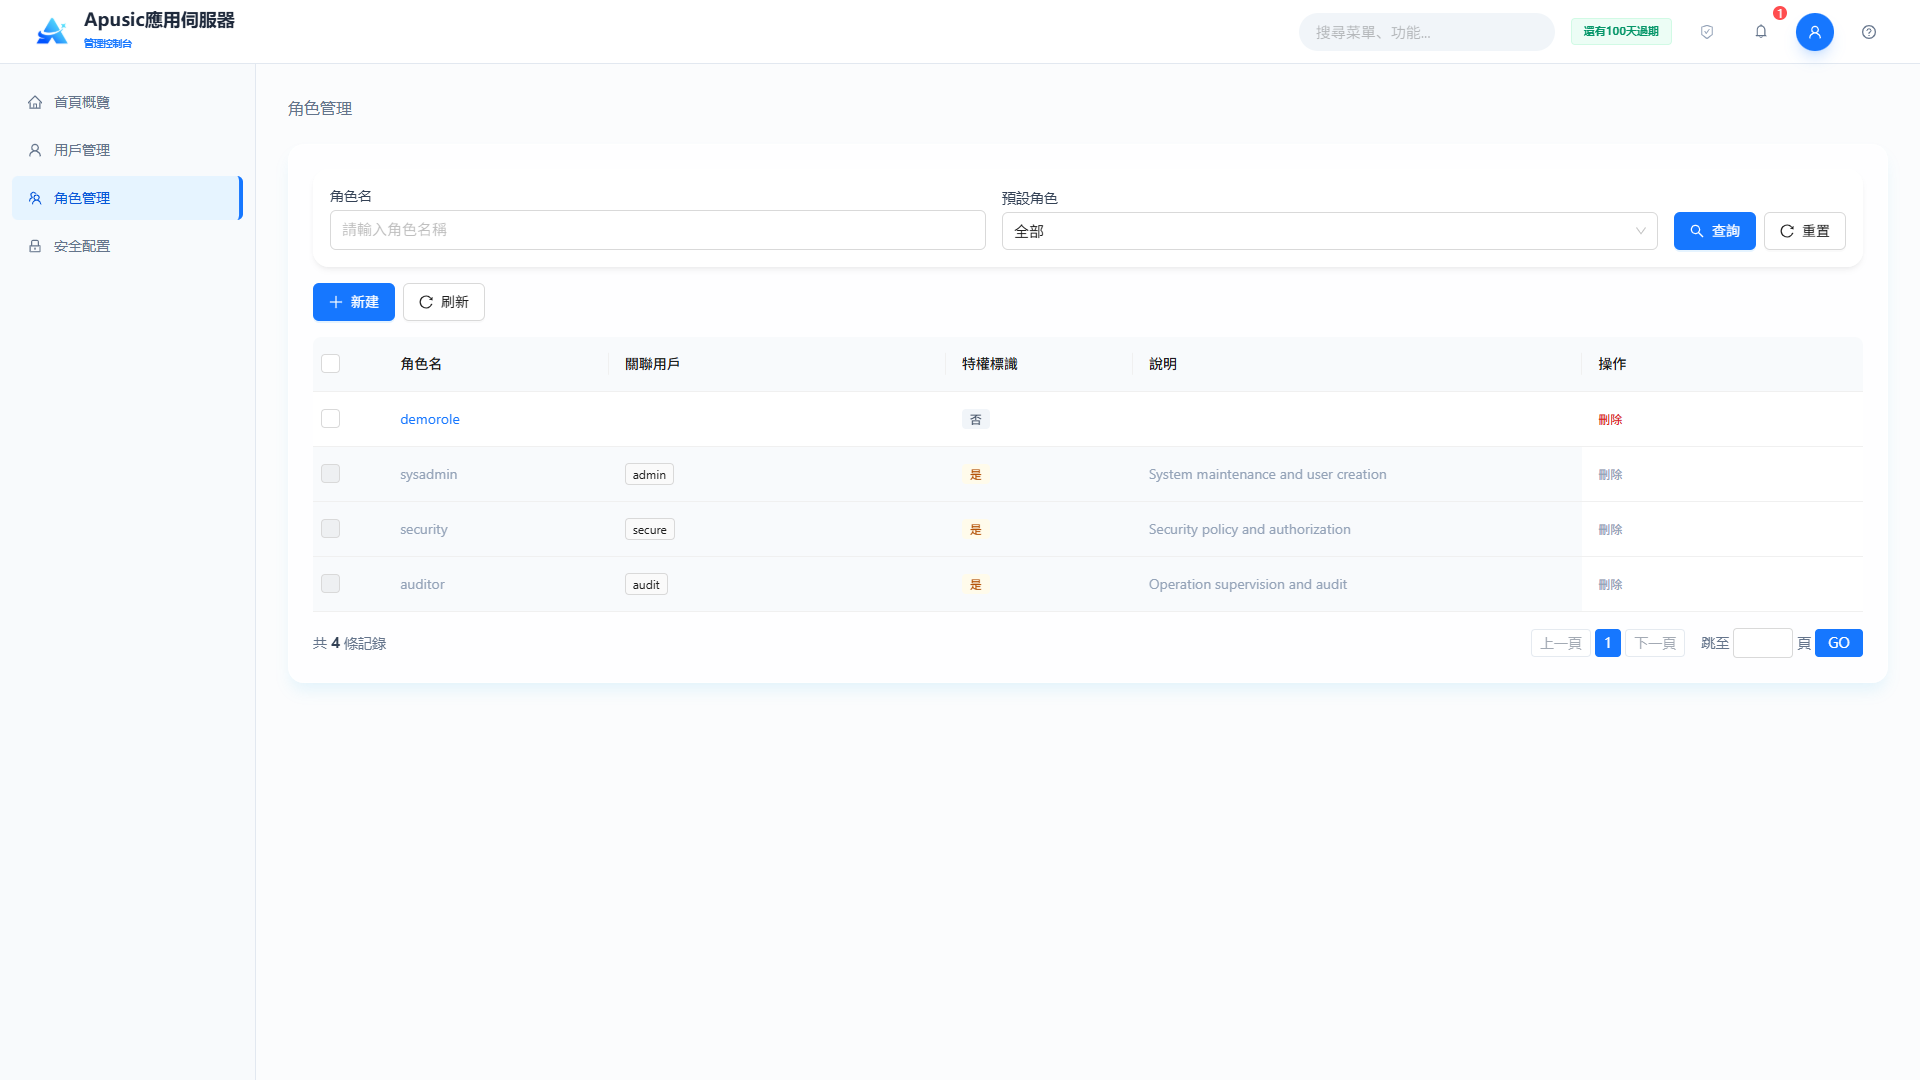Open 安全配置 in sidebar
Image resolution: width=1920 pixels, height=1080 pixels.
tap(128, 246)
